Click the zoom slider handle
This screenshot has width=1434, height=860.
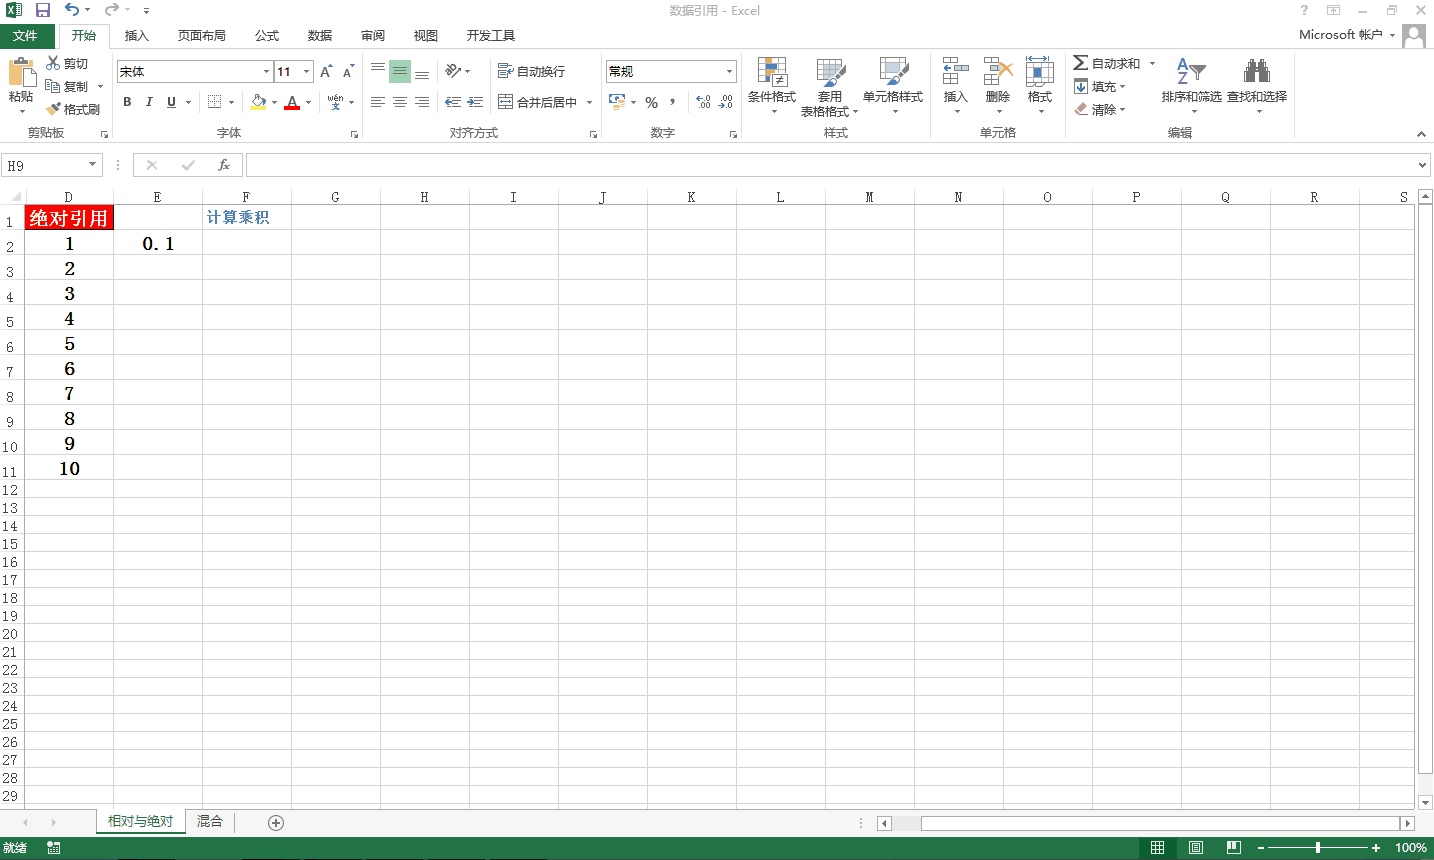click(1318, 848)
